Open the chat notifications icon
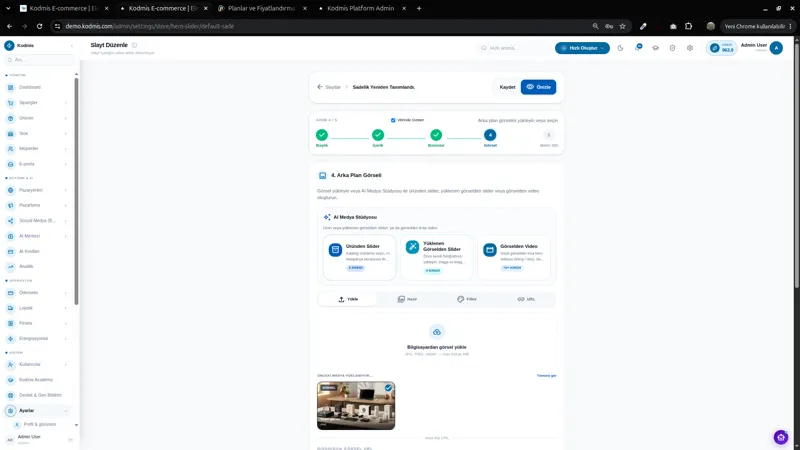800x450 pixels. [x=638, y=48]
